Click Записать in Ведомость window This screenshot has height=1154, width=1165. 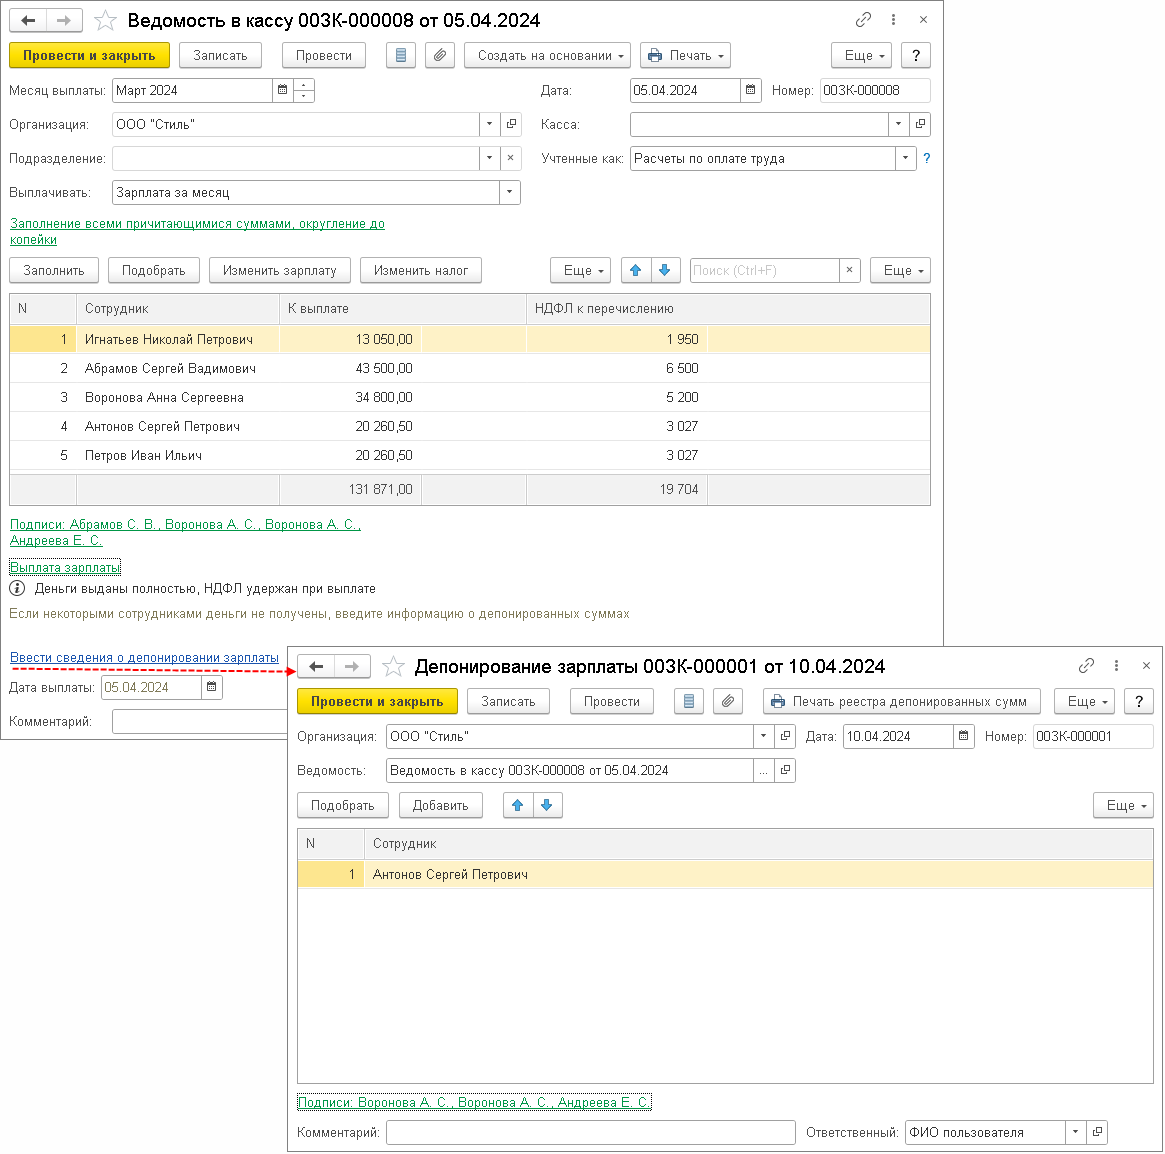tap(221, 55)
